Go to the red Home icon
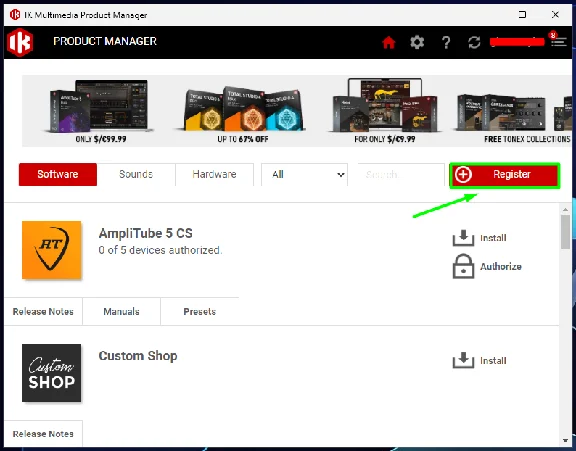576x451 pixels. [389, 42]
